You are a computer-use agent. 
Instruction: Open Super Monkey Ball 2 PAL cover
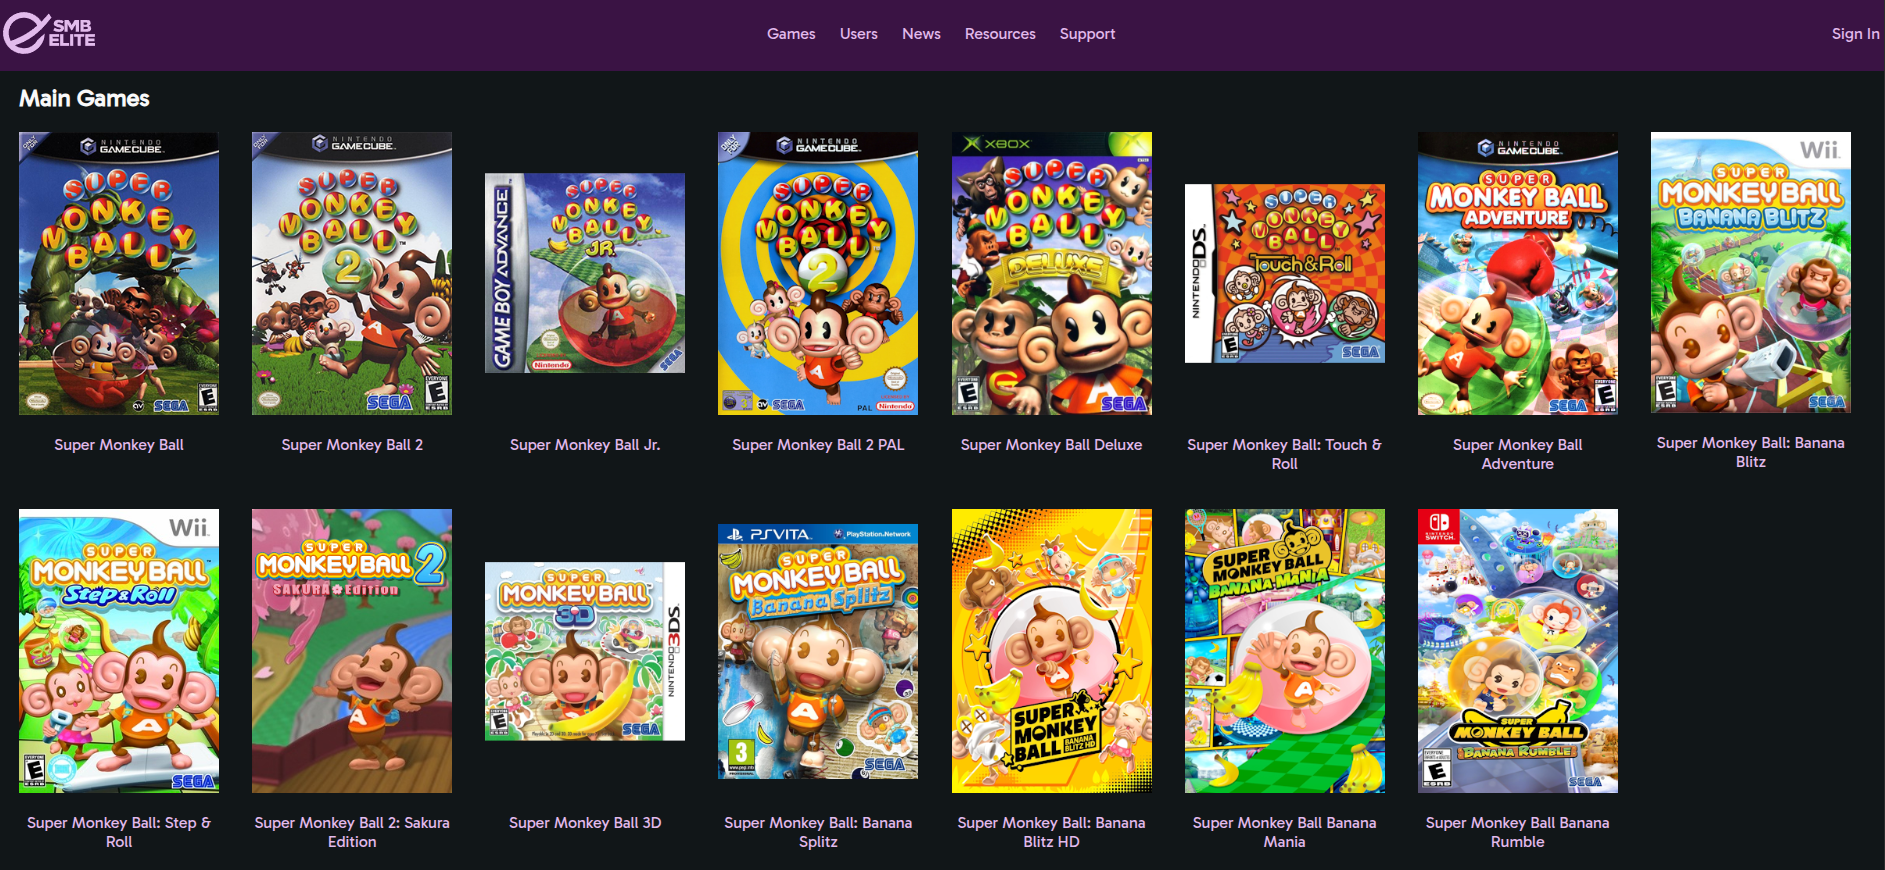pyautogui.click(x=818, y=273)
